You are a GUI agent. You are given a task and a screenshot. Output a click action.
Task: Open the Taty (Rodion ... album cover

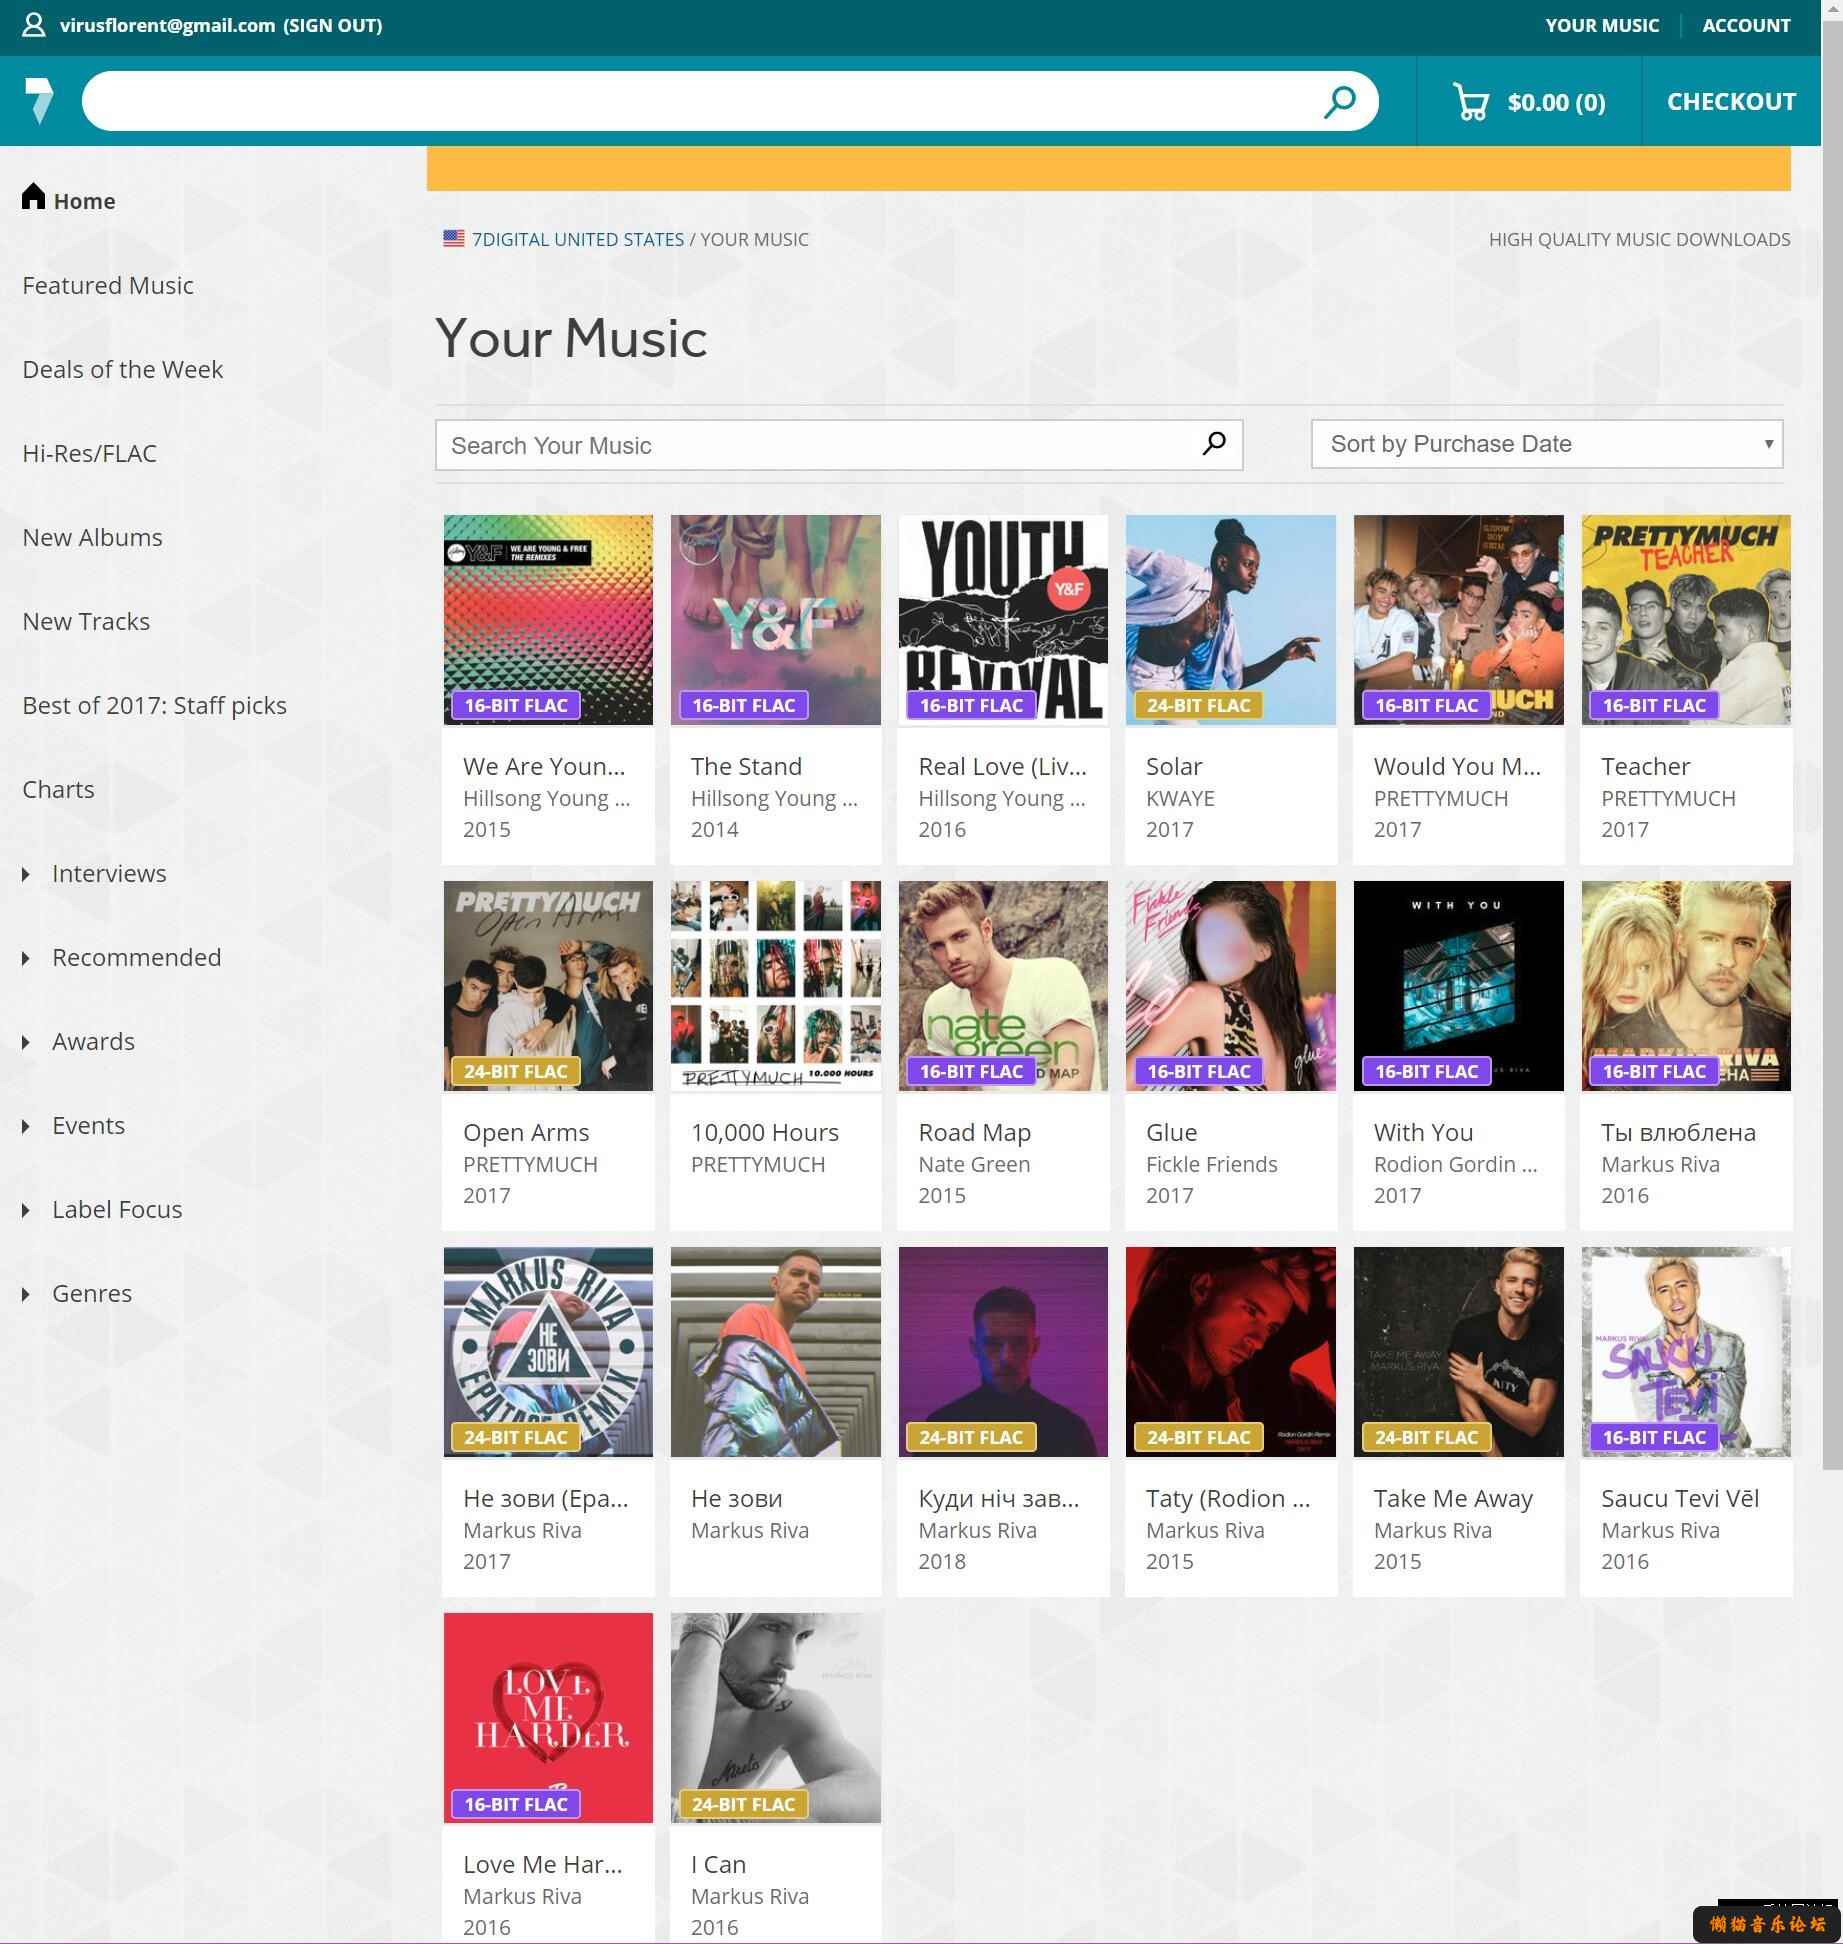click(1230, 1352)
